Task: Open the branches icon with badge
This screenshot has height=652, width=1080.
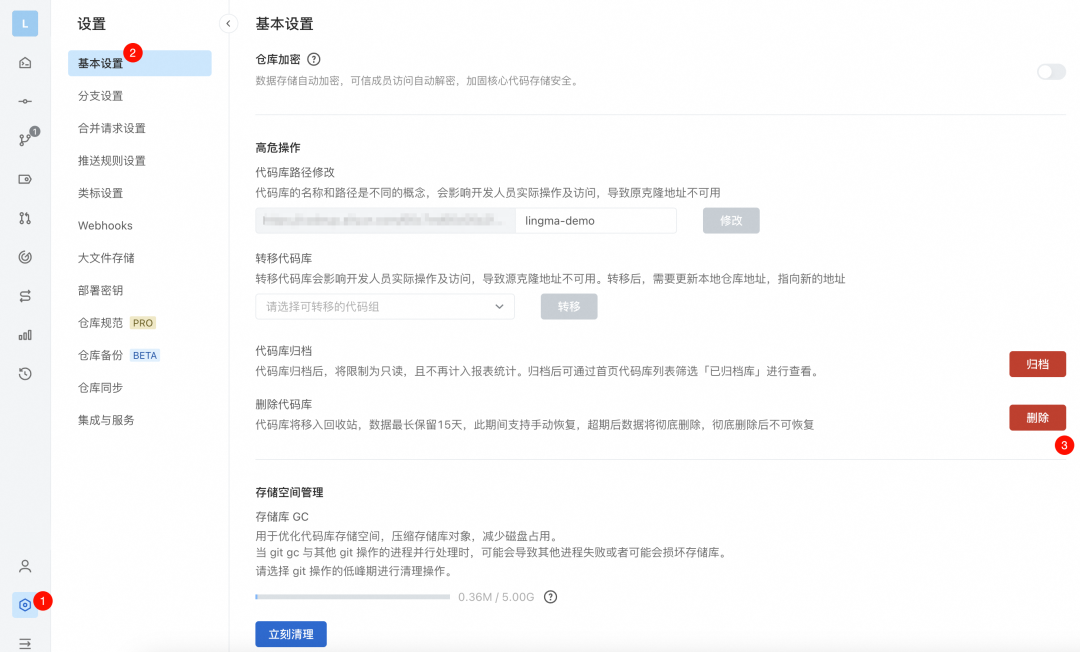Action: (x=25, y=140)
